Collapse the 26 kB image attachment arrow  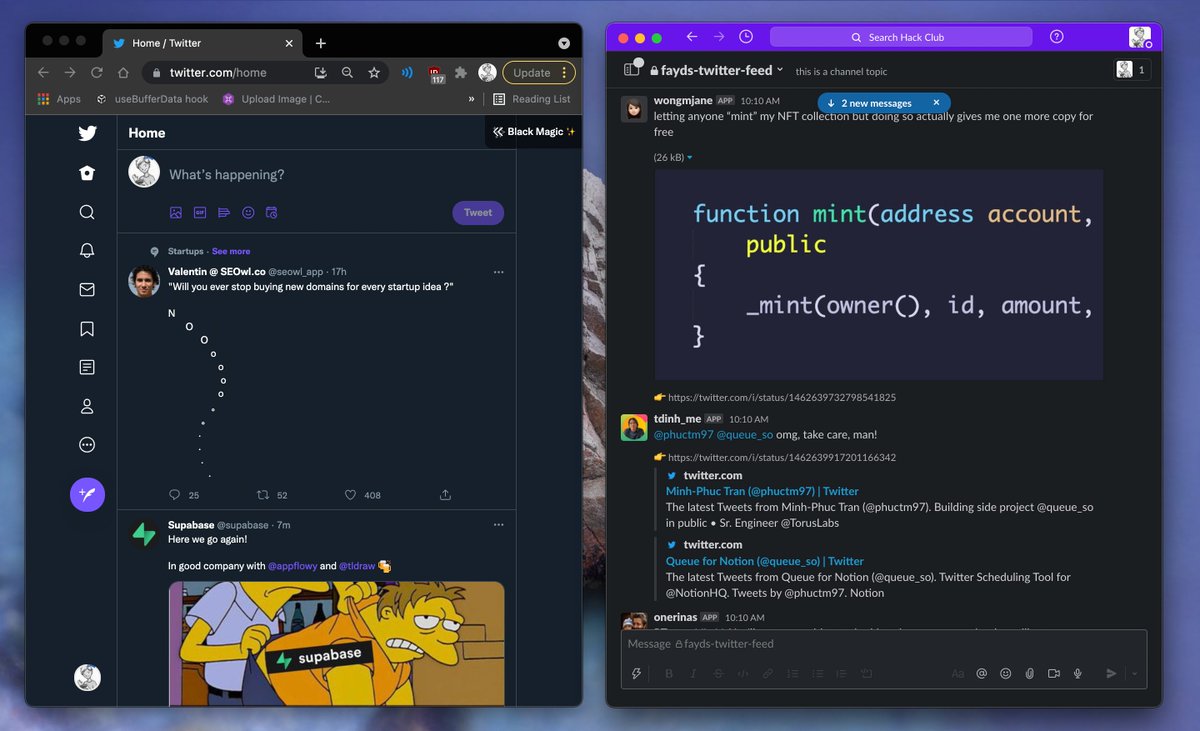click(689, 158)
